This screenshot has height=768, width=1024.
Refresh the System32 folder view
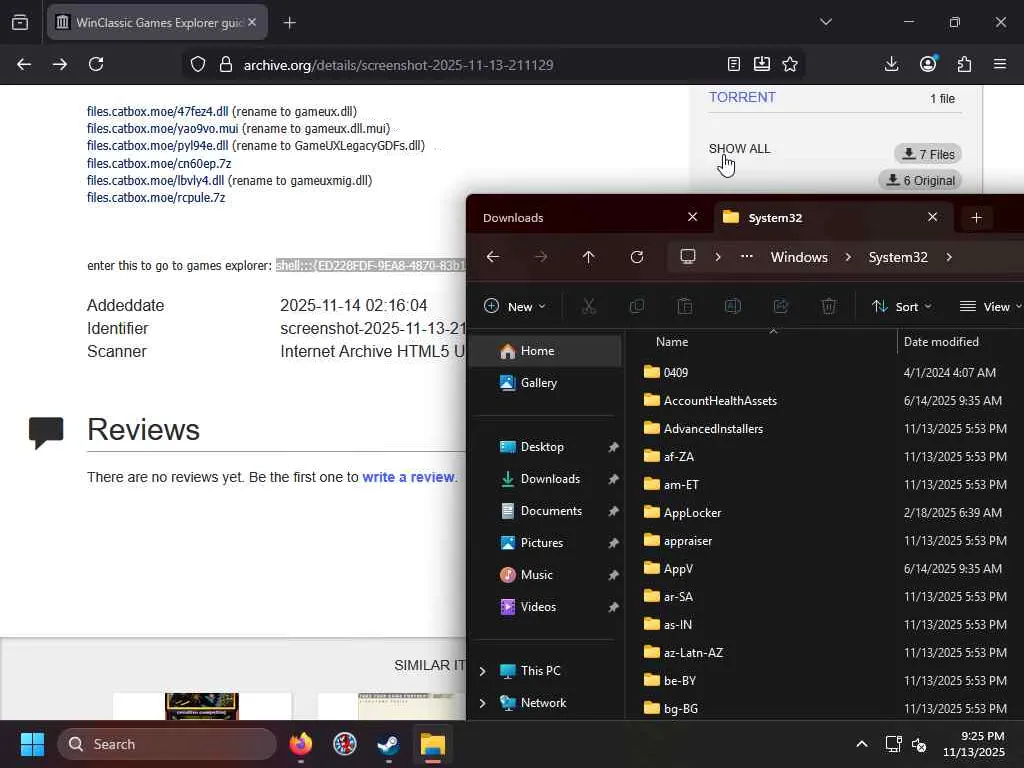pos(637,257)
